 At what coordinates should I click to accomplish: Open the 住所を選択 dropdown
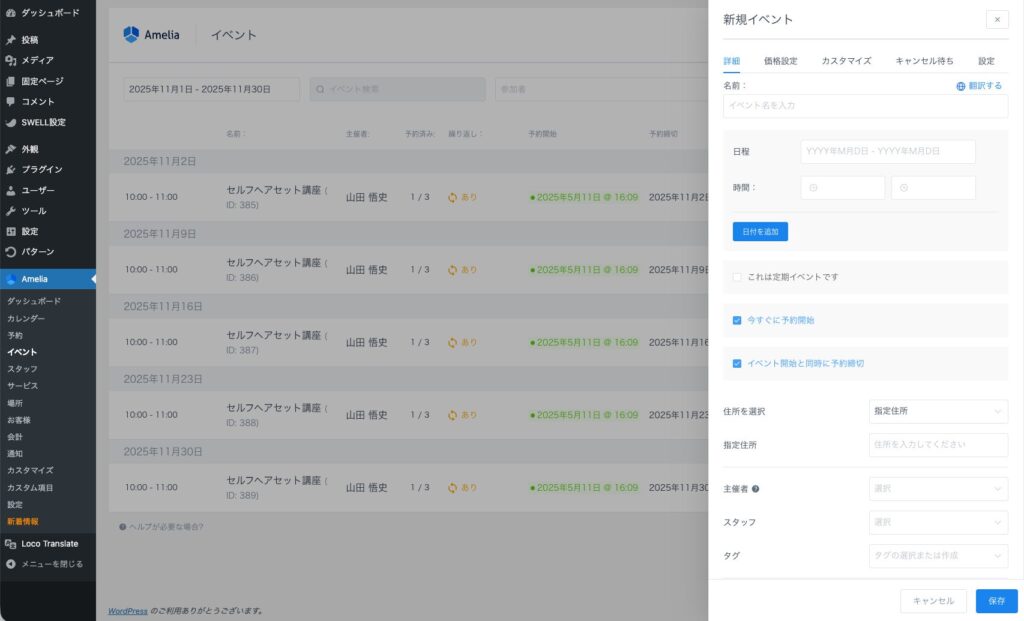point(937,411)
